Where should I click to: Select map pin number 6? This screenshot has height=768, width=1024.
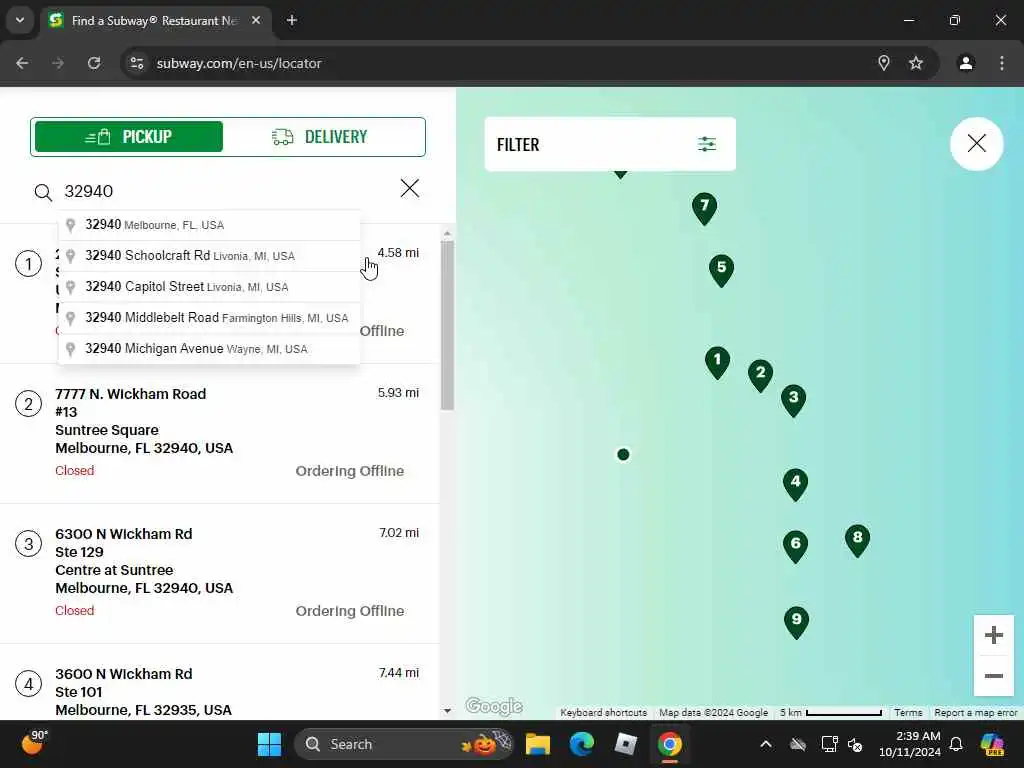pyautogui.click(x=795, y=546)
